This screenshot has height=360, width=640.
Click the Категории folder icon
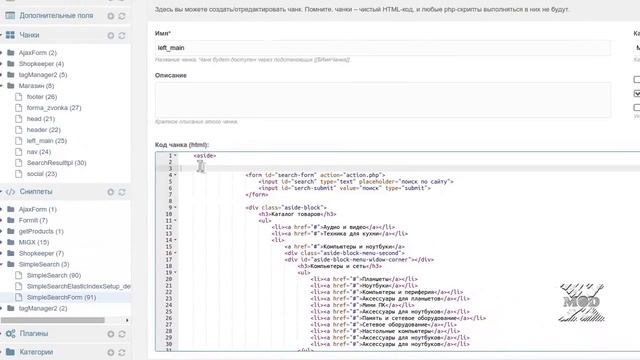[x=10, y=352]
